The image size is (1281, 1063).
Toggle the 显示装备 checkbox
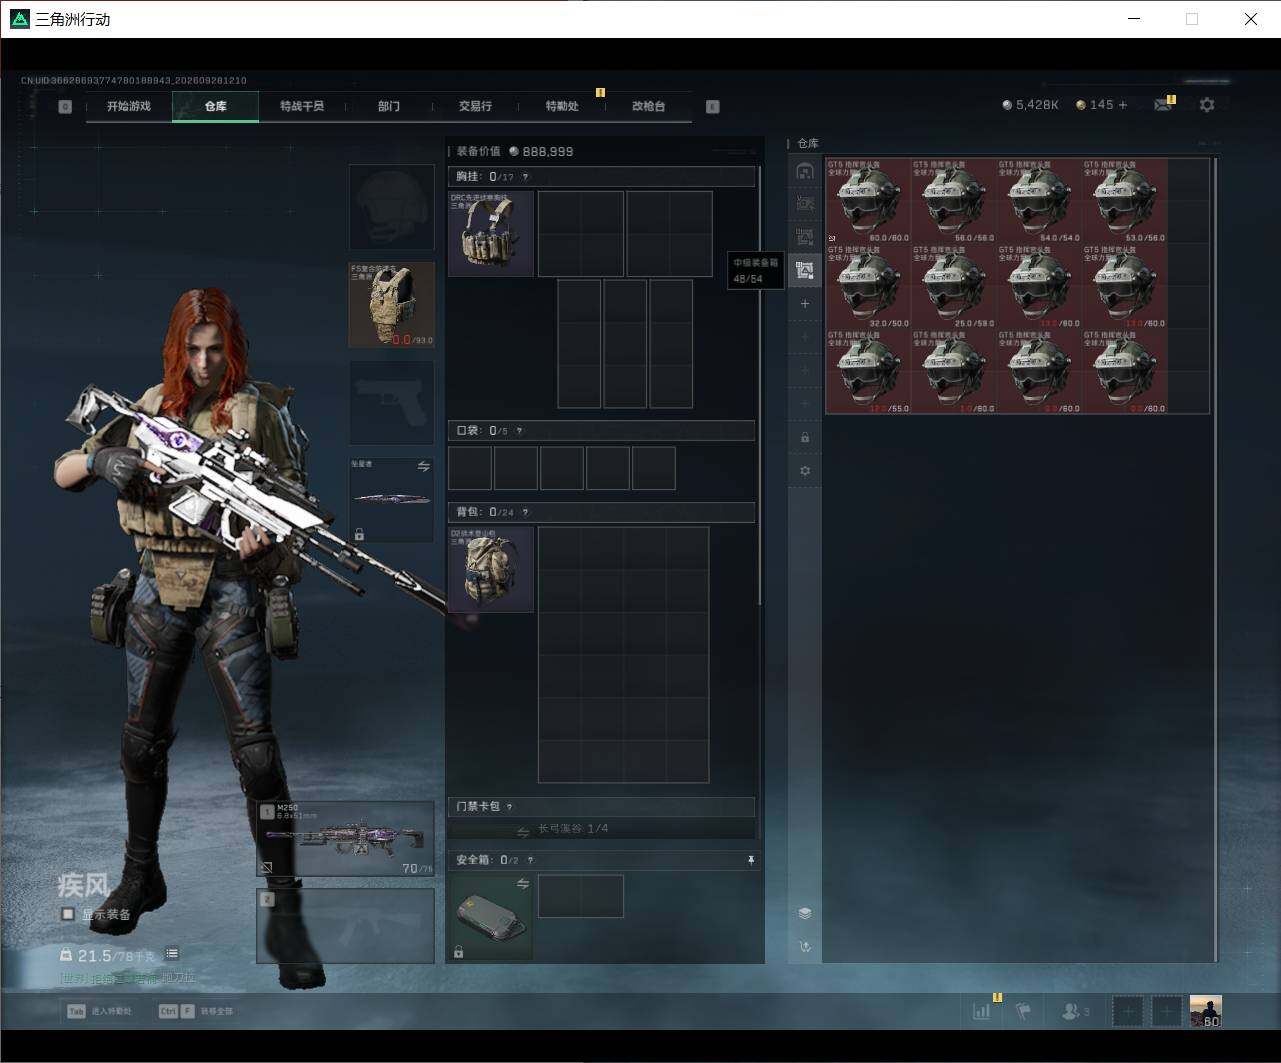point(68,914)
